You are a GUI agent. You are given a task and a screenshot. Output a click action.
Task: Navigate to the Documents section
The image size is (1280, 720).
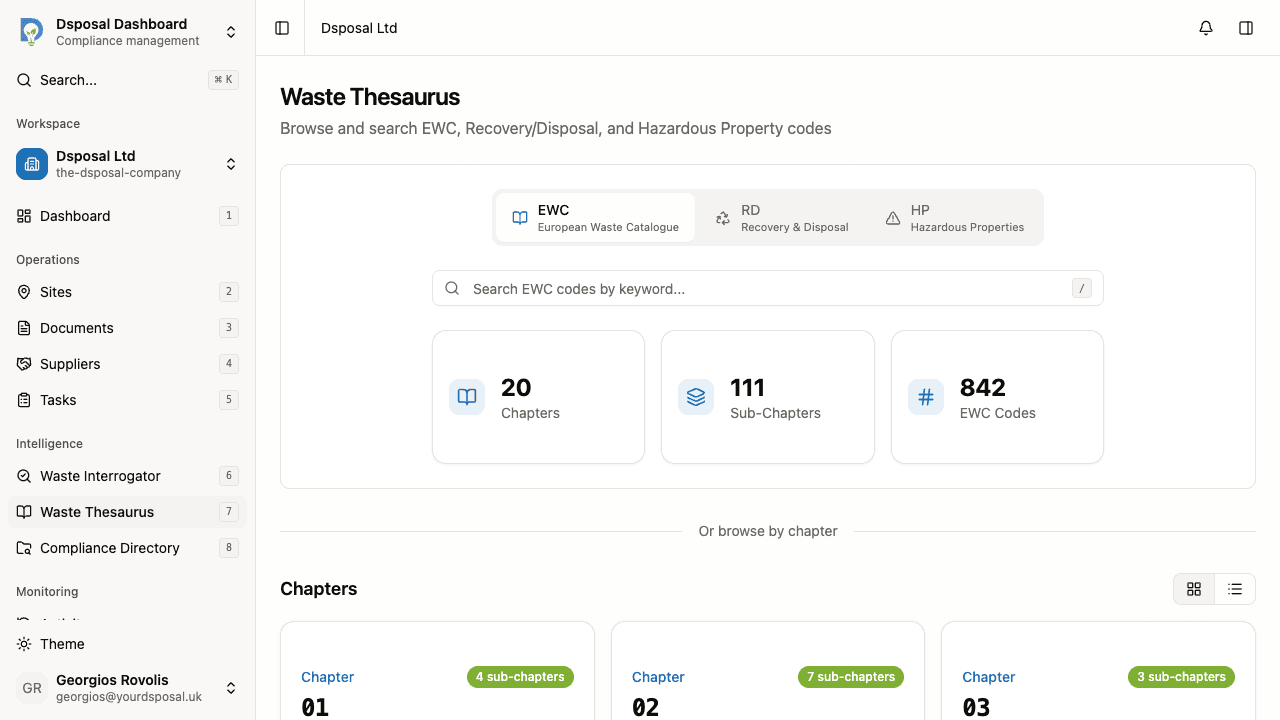click(x=75, y=328)
